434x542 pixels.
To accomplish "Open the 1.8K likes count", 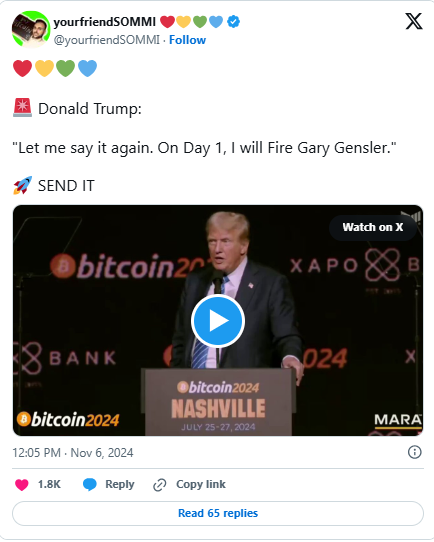I will point(49,484).
